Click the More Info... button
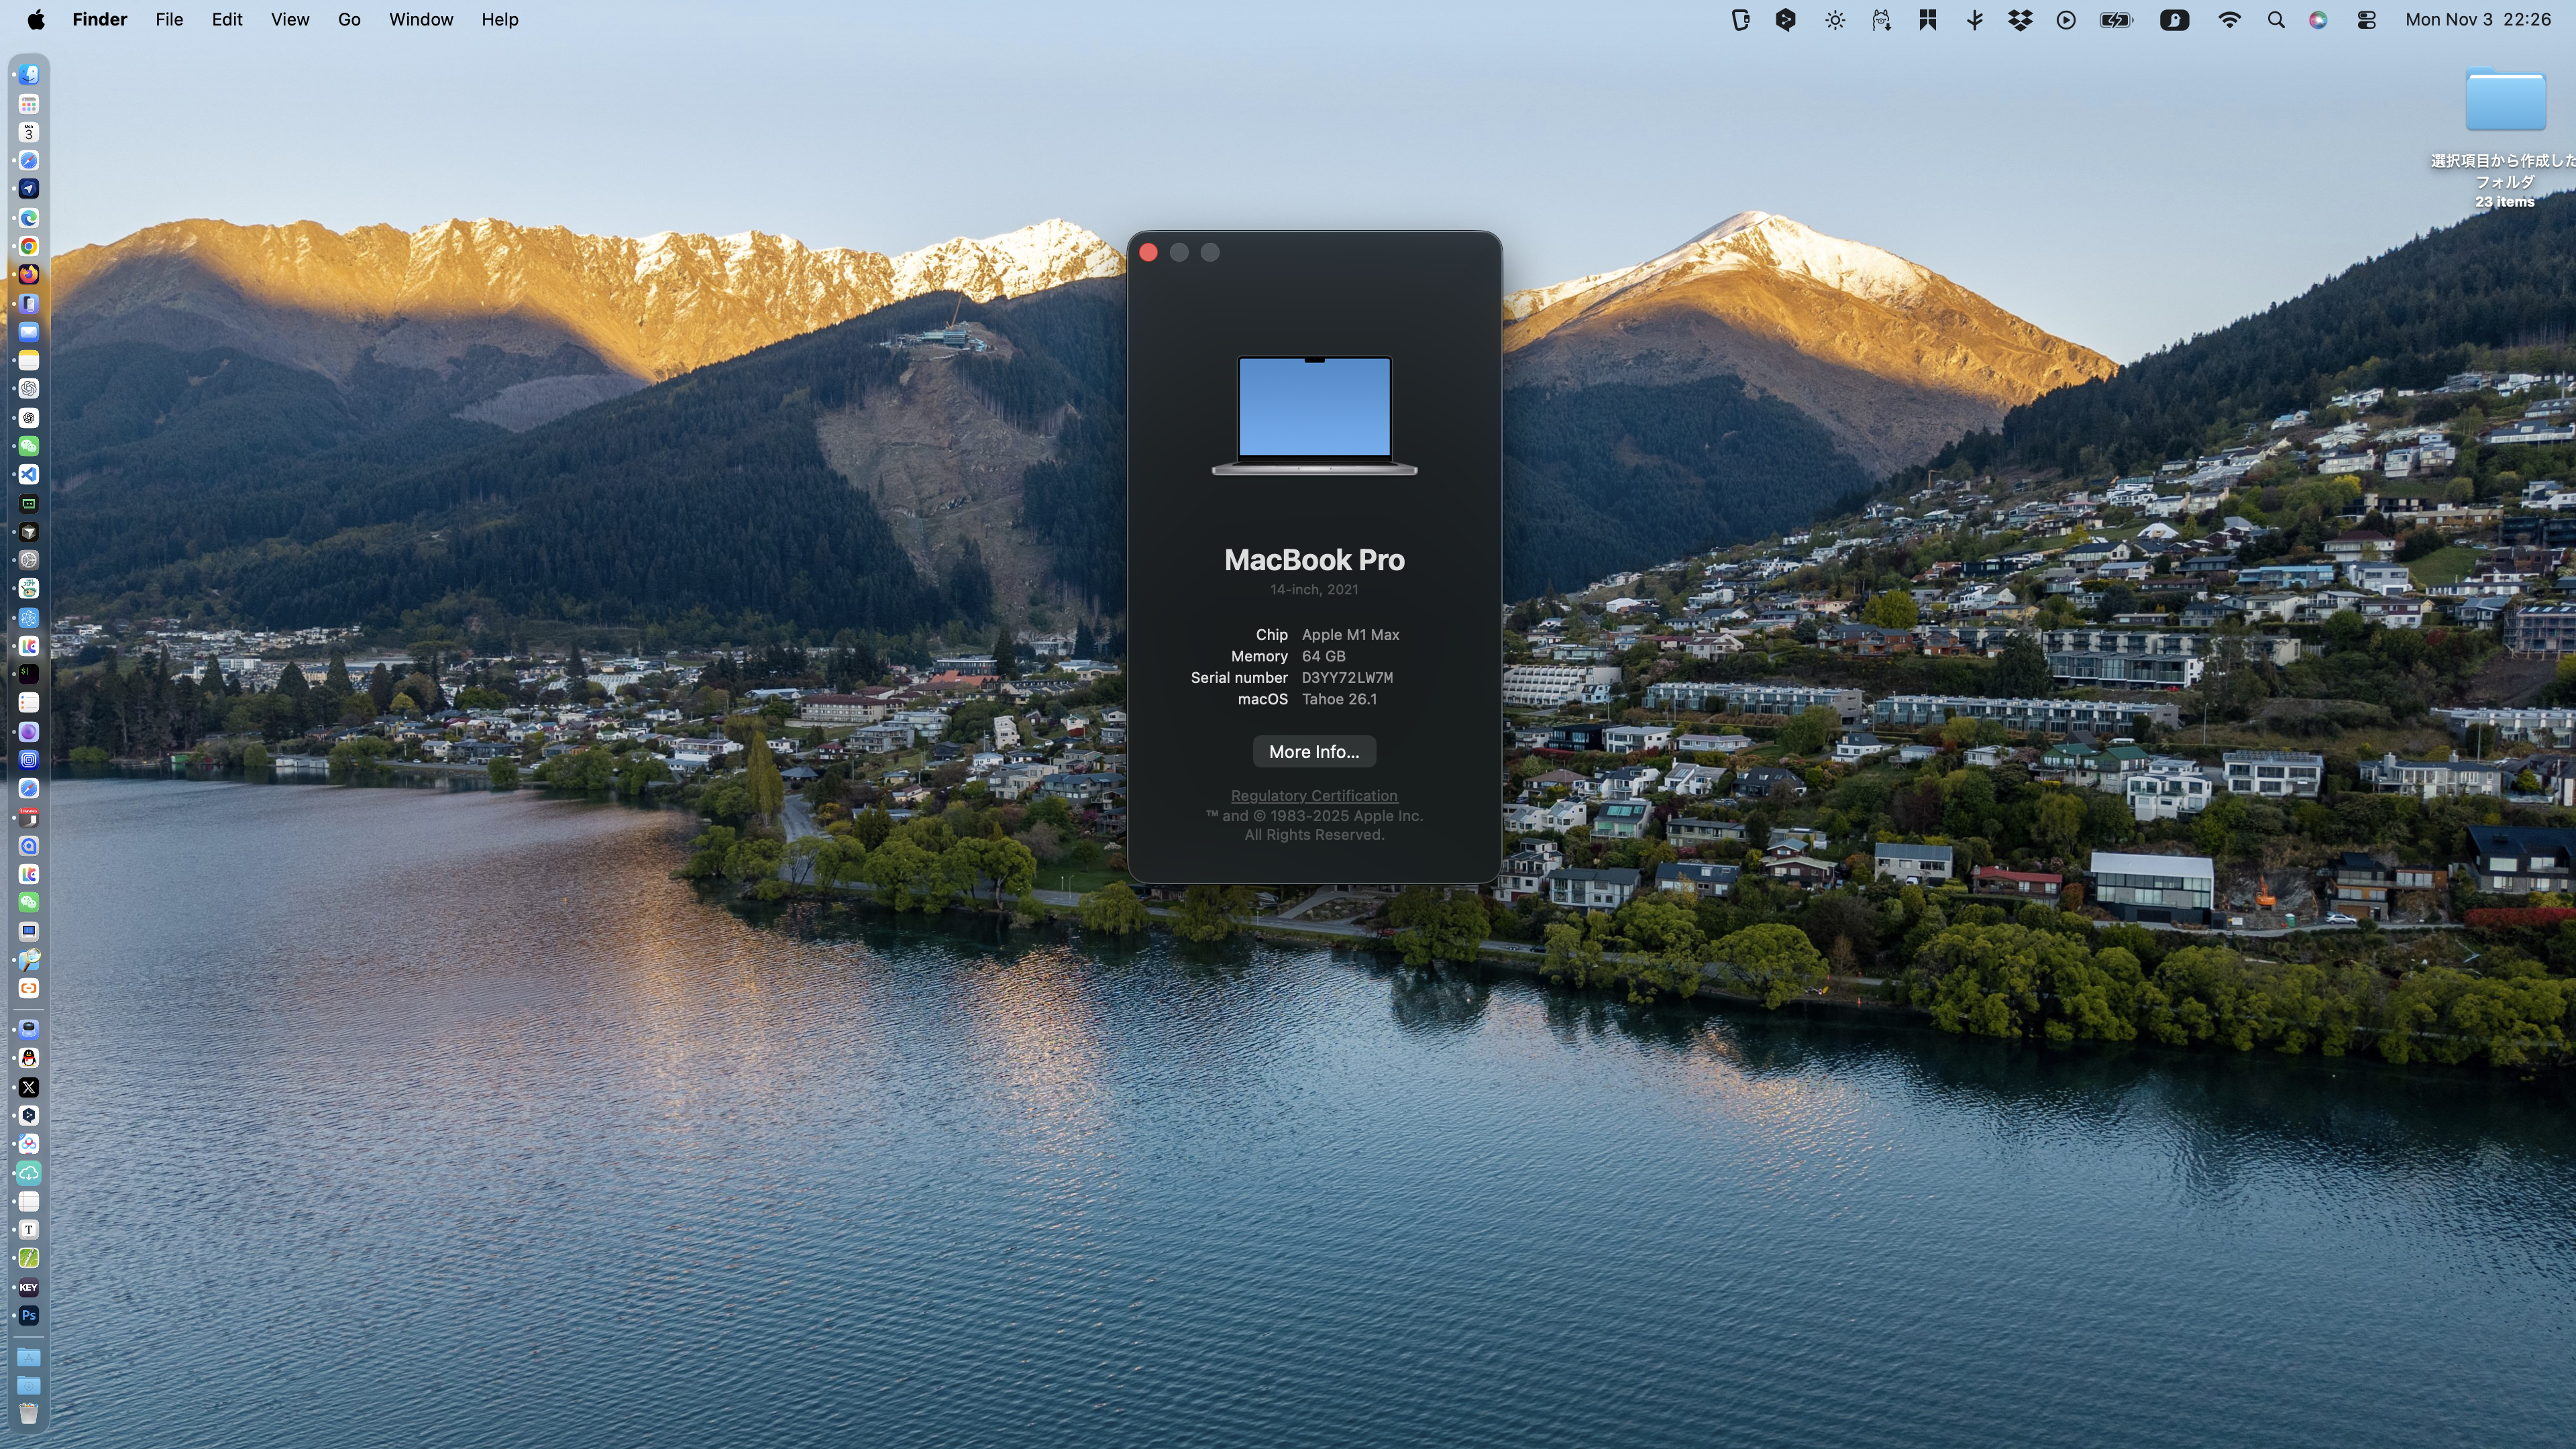2576x1449 pixels. (1313, 752)
